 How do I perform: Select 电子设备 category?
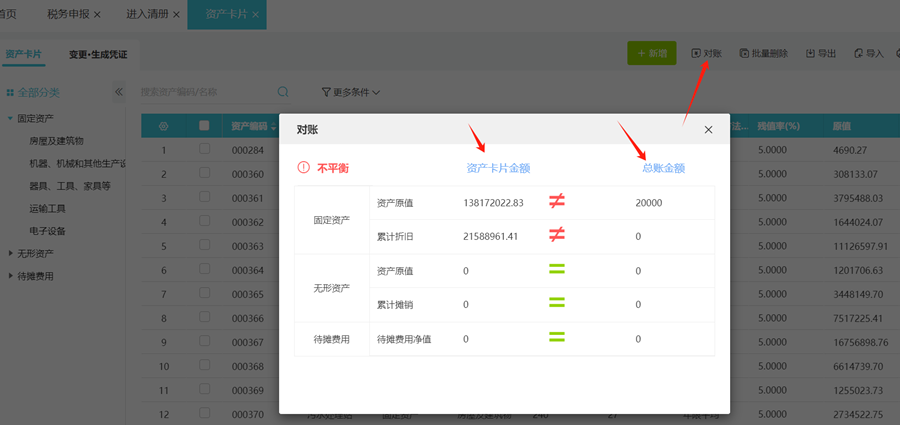coord(47,231)
